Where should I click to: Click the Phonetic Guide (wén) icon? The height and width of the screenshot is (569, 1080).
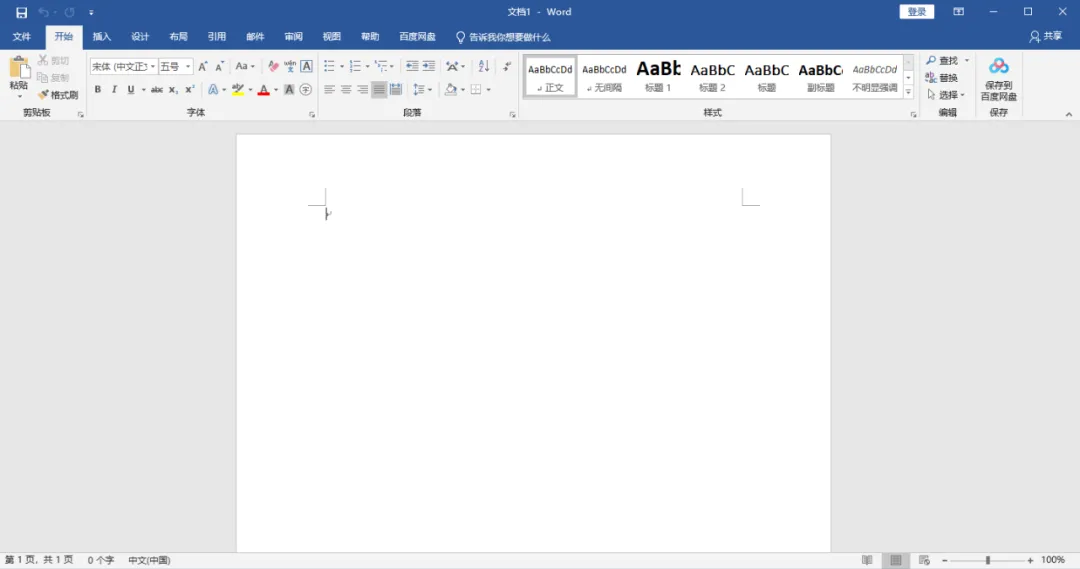(290, 66)
